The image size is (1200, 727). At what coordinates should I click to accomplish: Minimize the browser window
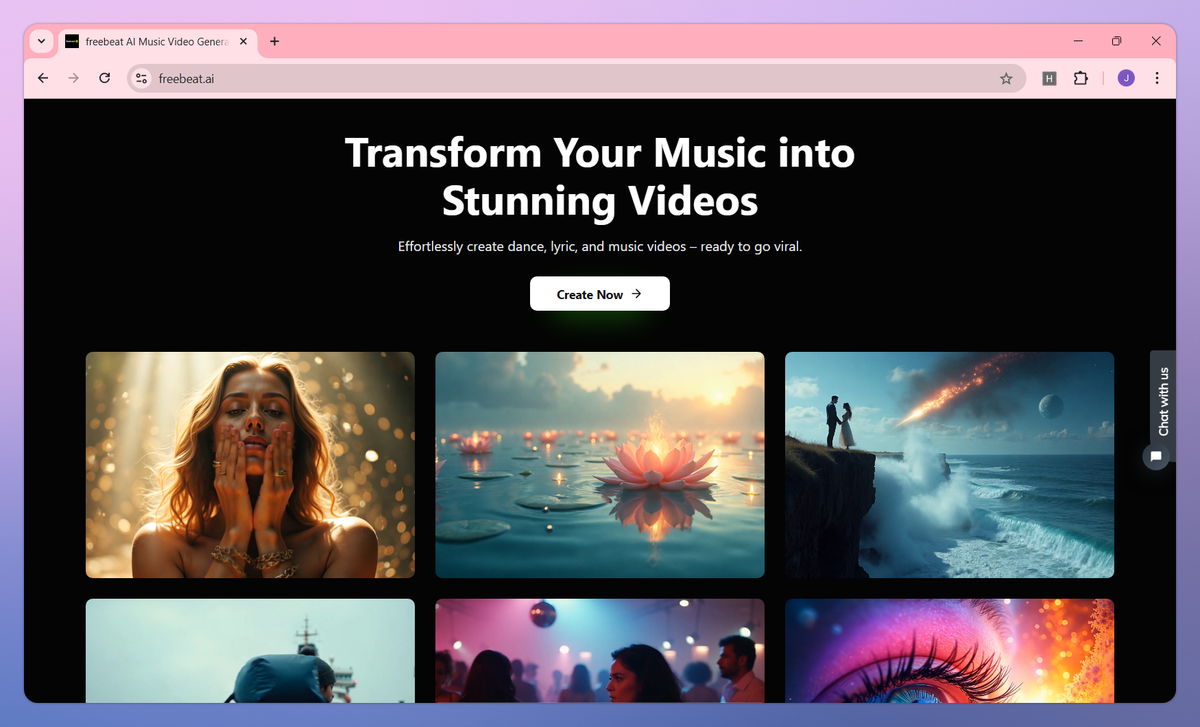point(1079,41)
